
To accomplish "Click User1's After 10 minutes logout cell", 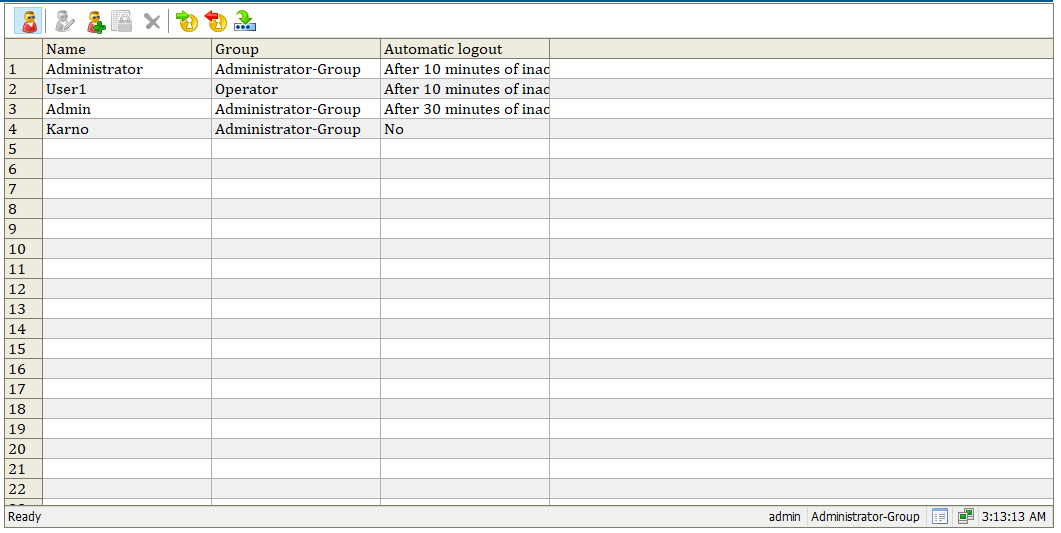I will point(465,89).
